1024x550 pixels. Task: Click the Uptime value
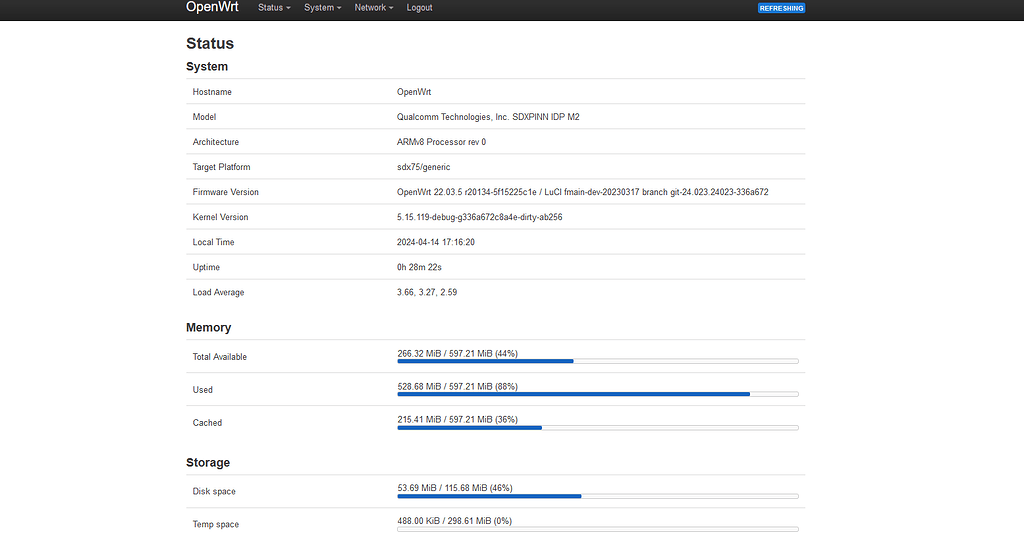420,267
